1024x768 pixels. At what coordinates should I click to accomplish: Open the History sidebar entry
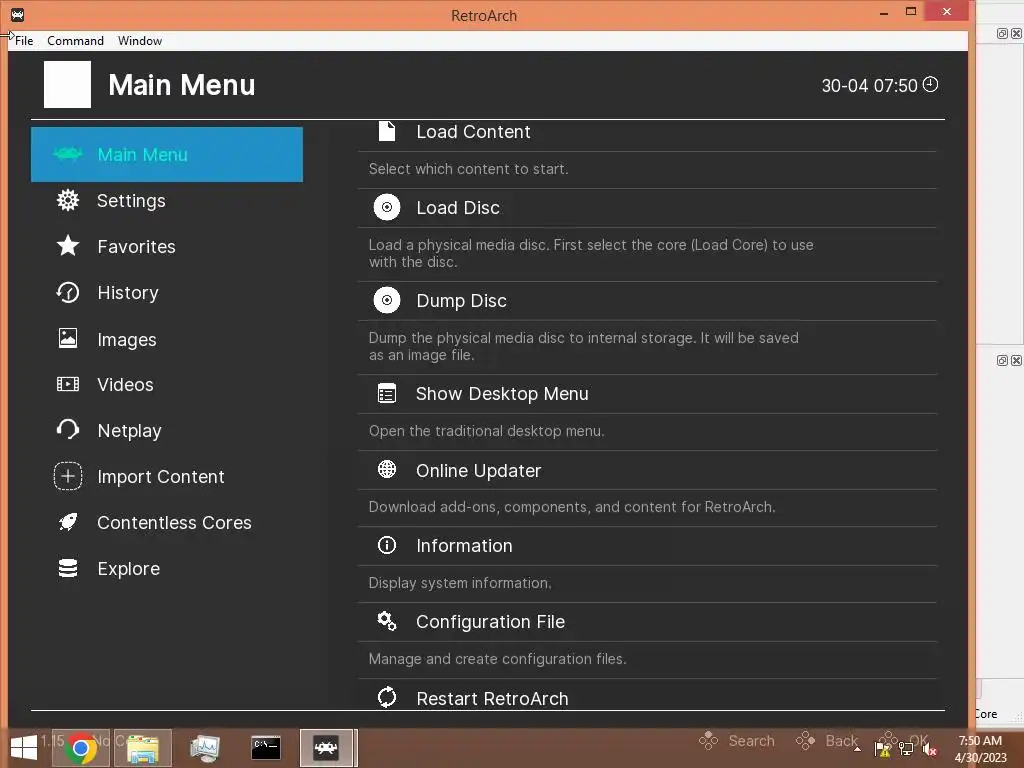coord(167,293)
